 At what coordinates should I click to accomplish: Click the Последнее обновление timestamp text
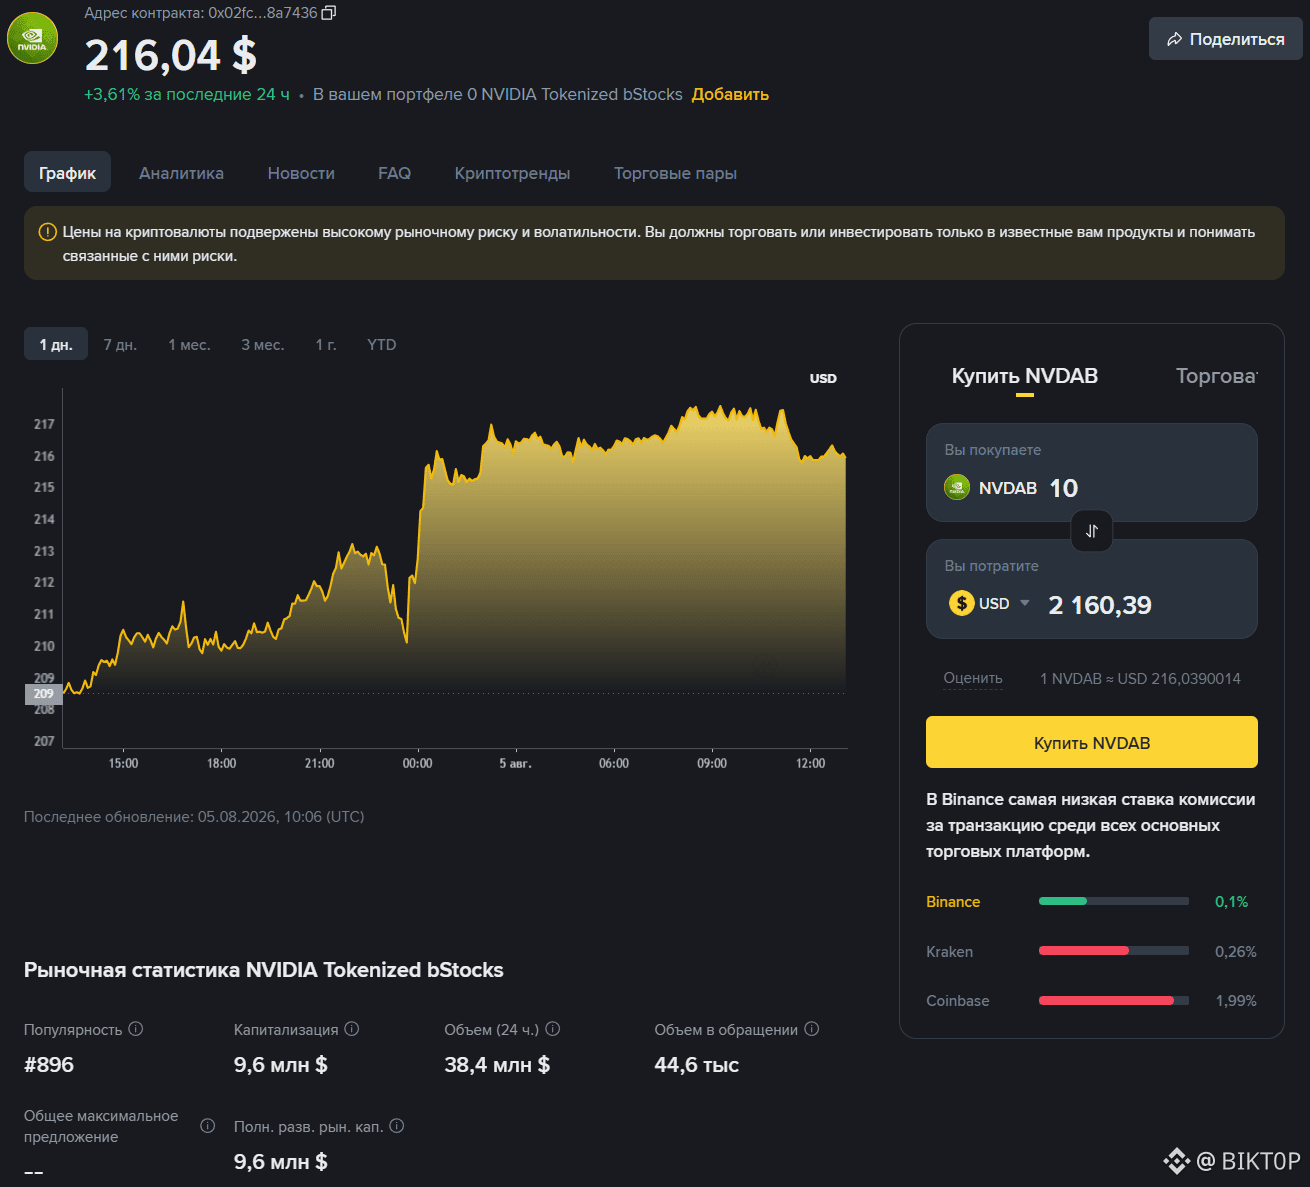click(194, 817)
